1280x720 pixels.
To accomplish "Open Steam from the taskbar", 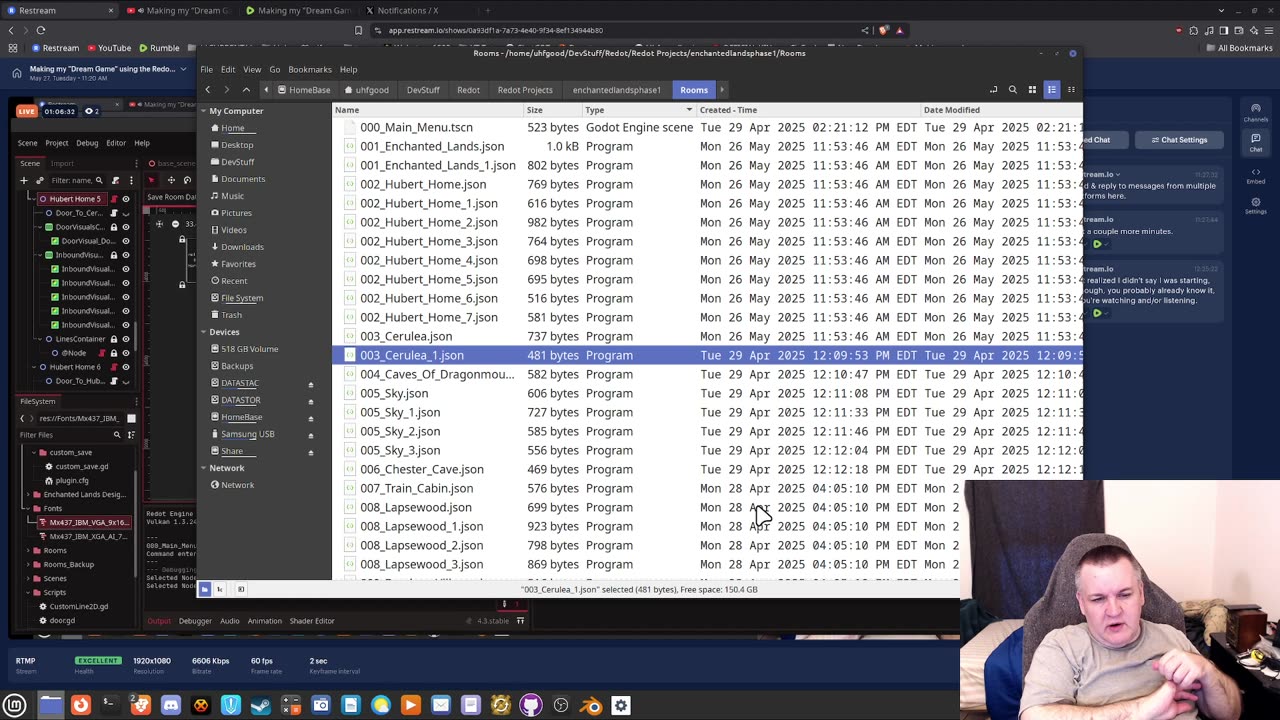I will point(261,705).
